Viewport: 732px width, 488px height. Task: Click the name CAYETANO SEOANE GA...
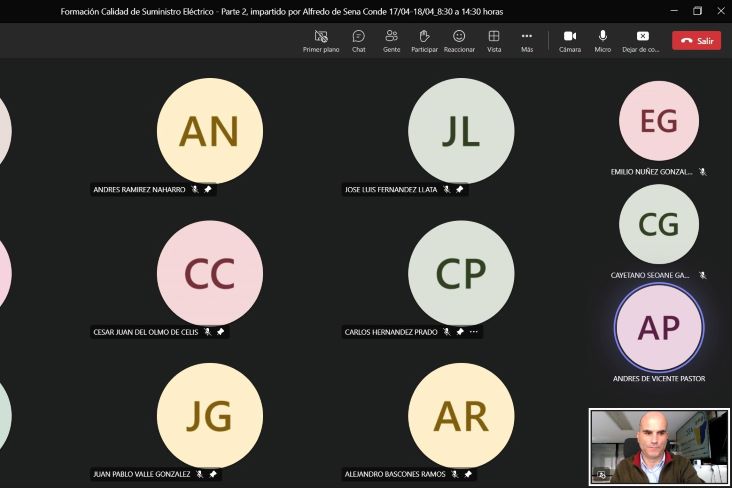tap(650, 275)
